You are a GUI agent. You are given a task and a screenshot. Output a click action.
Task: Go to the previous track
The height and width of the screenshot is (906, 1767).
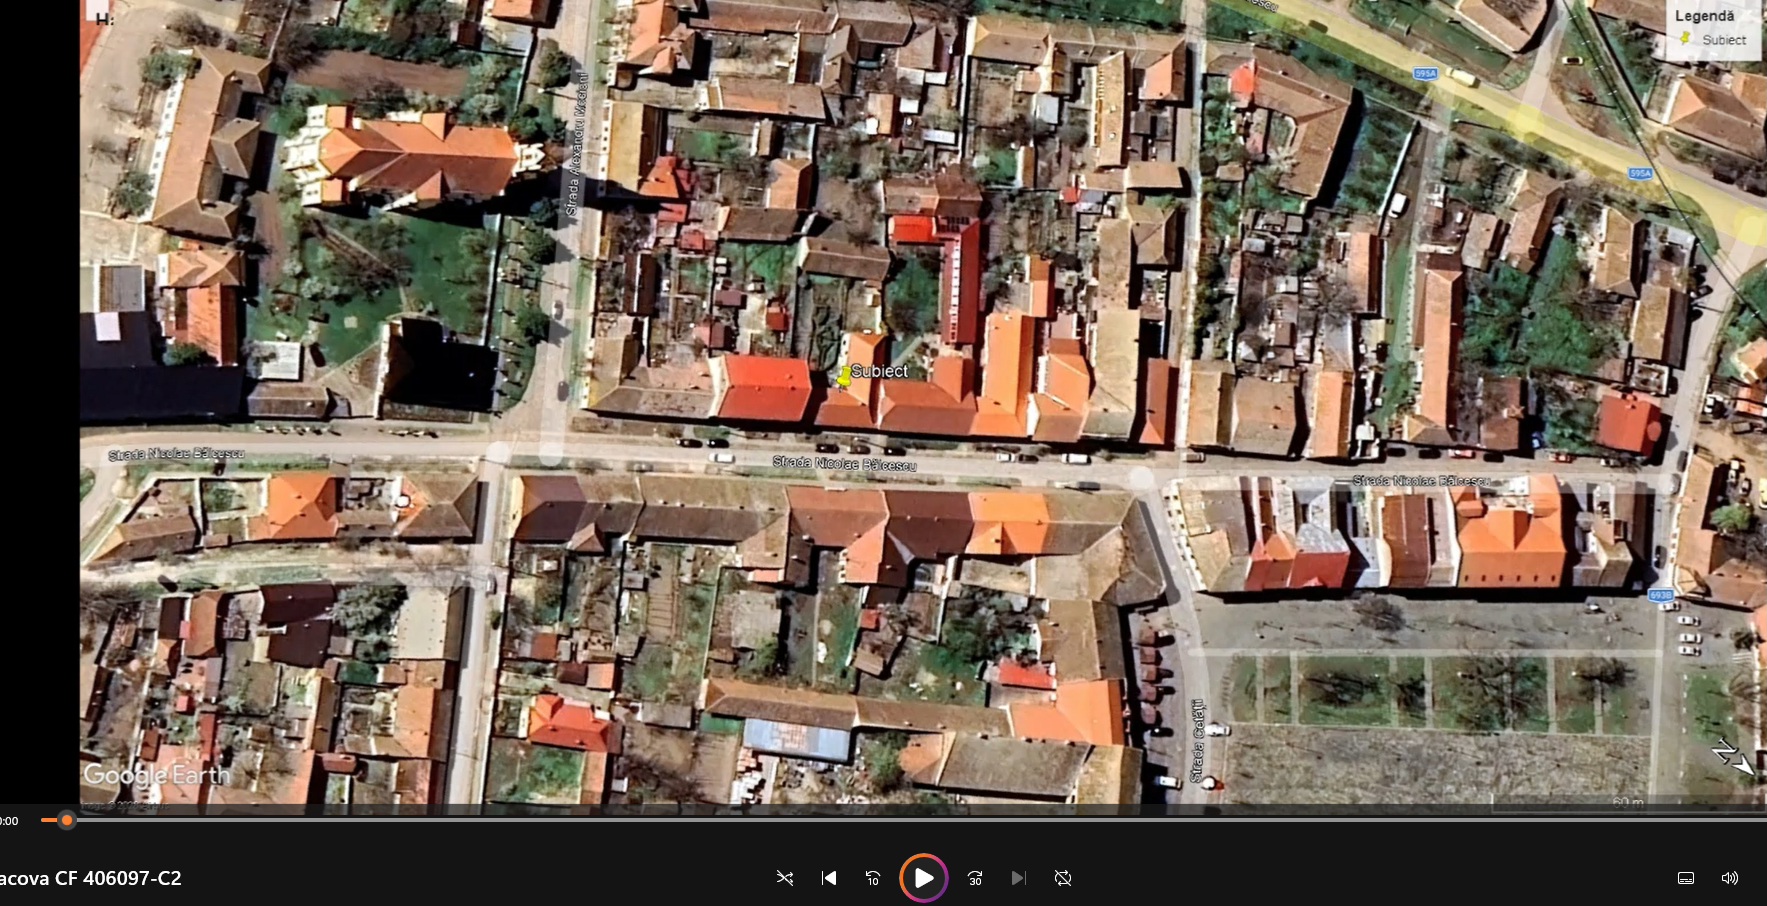tap(829, 878)
